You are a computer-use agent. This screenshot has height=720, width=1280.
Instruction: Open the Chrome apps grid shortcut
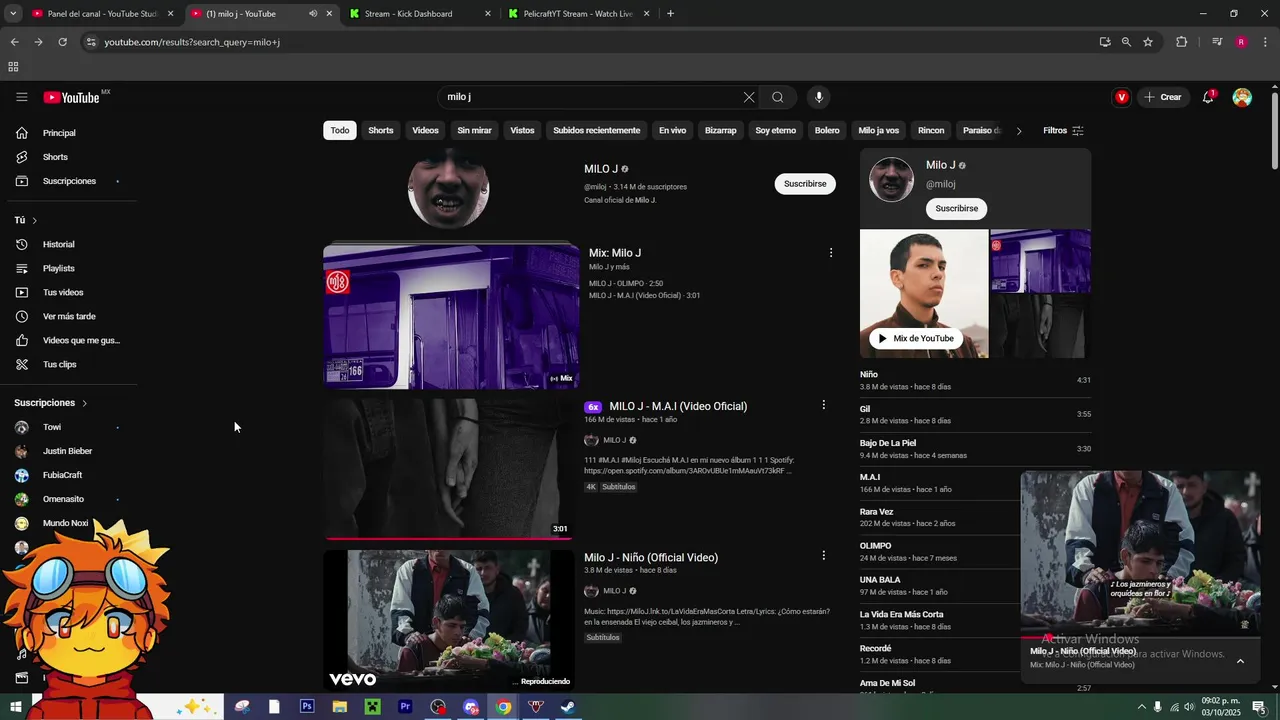13,67
